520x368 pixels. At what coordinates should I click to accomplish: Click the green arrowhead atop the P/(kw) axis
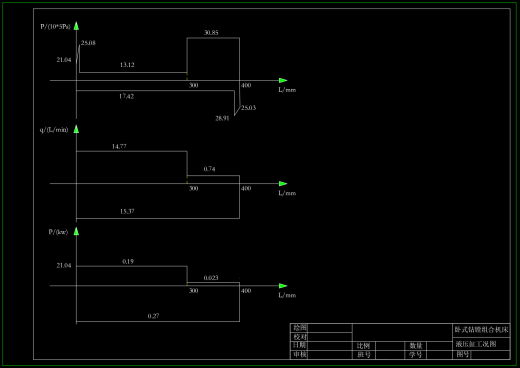pos(76,231)
